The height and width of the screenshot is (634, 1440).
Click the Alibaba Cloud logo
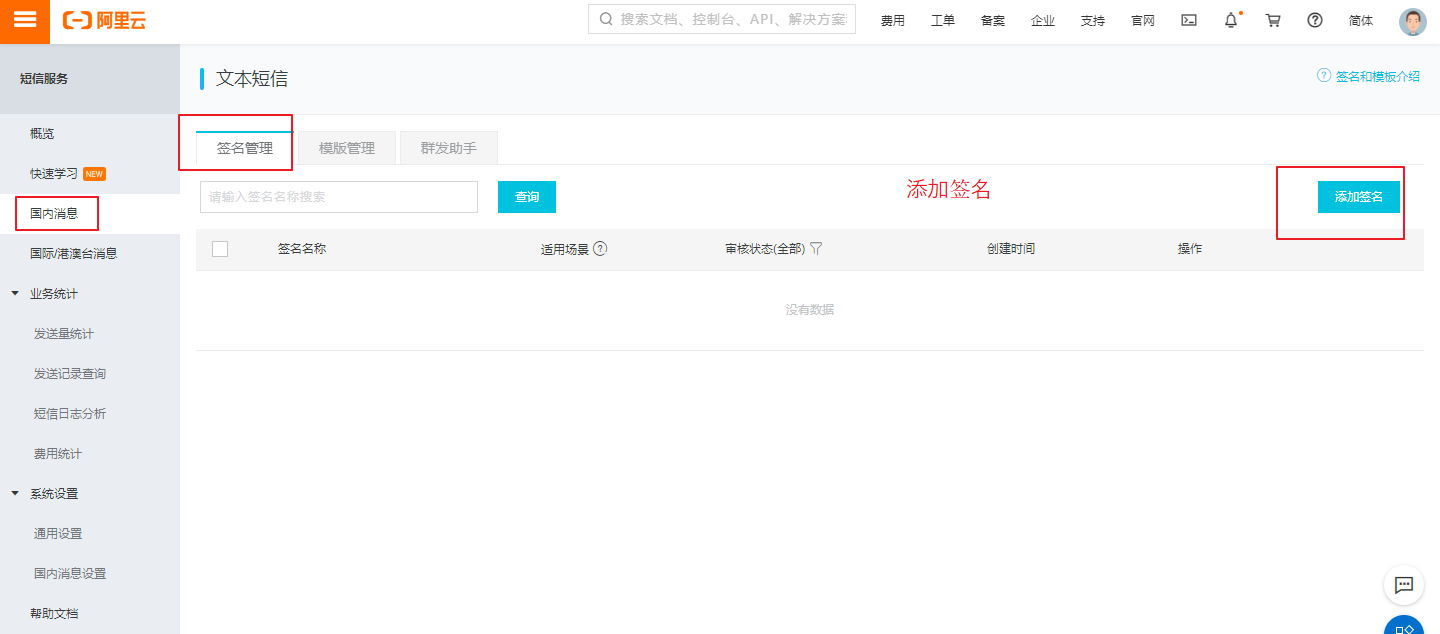pyautogui.click(x=104, y=21)
